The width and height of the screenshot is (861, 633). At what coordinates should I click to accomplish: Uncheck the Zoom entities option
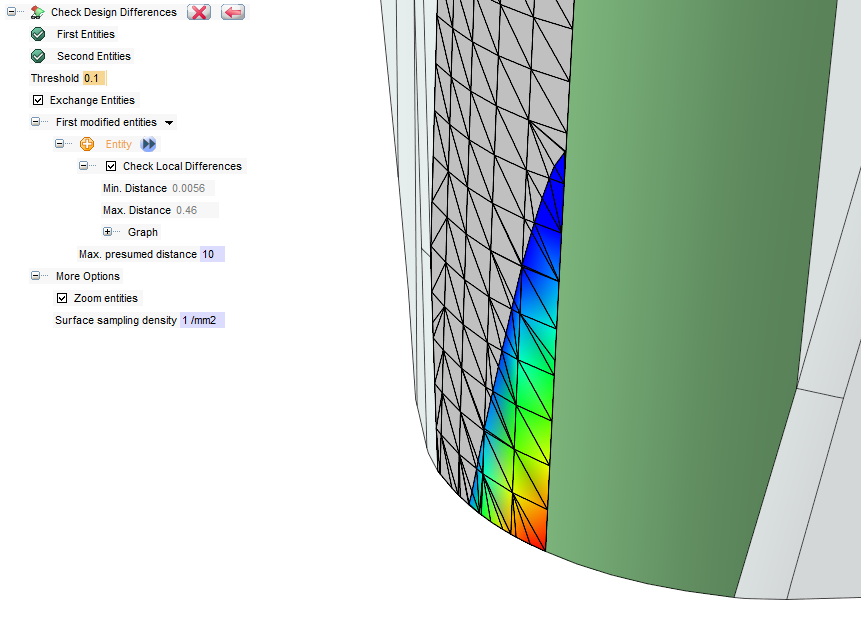[62, 298]
